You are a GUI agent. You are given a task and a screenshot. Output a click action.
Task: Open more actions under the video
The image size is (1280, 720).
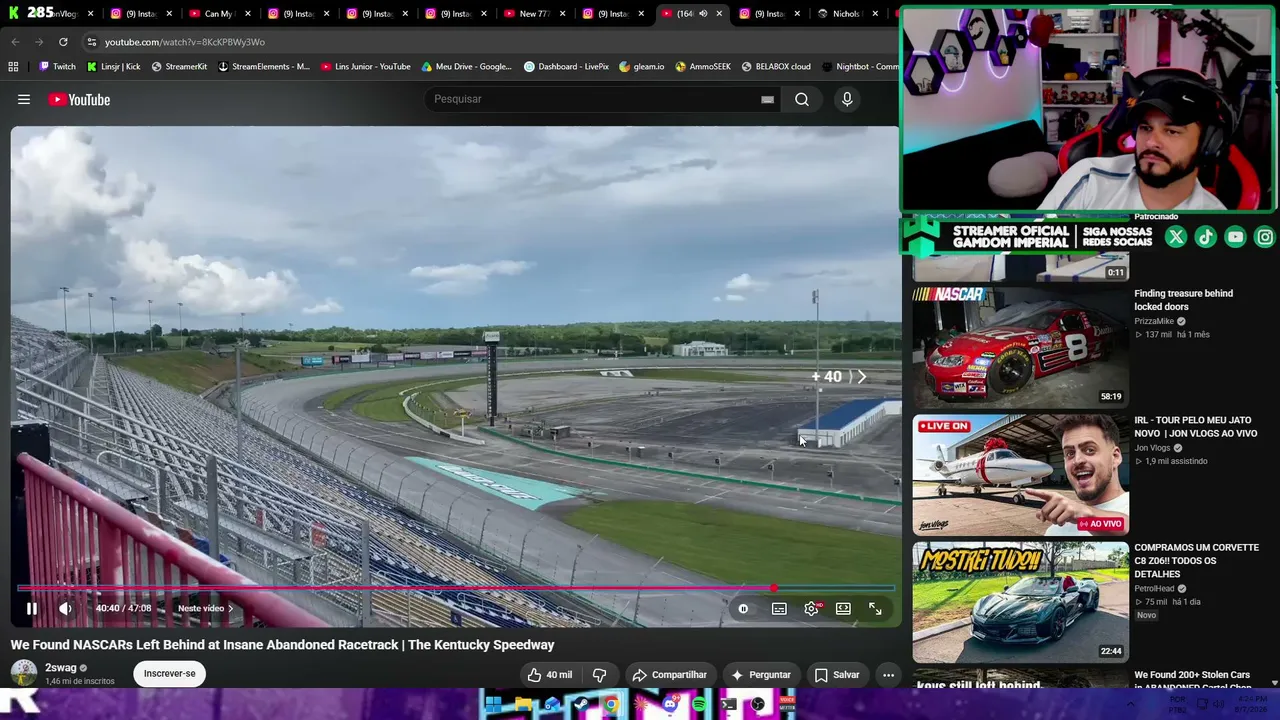click(888, 675)
